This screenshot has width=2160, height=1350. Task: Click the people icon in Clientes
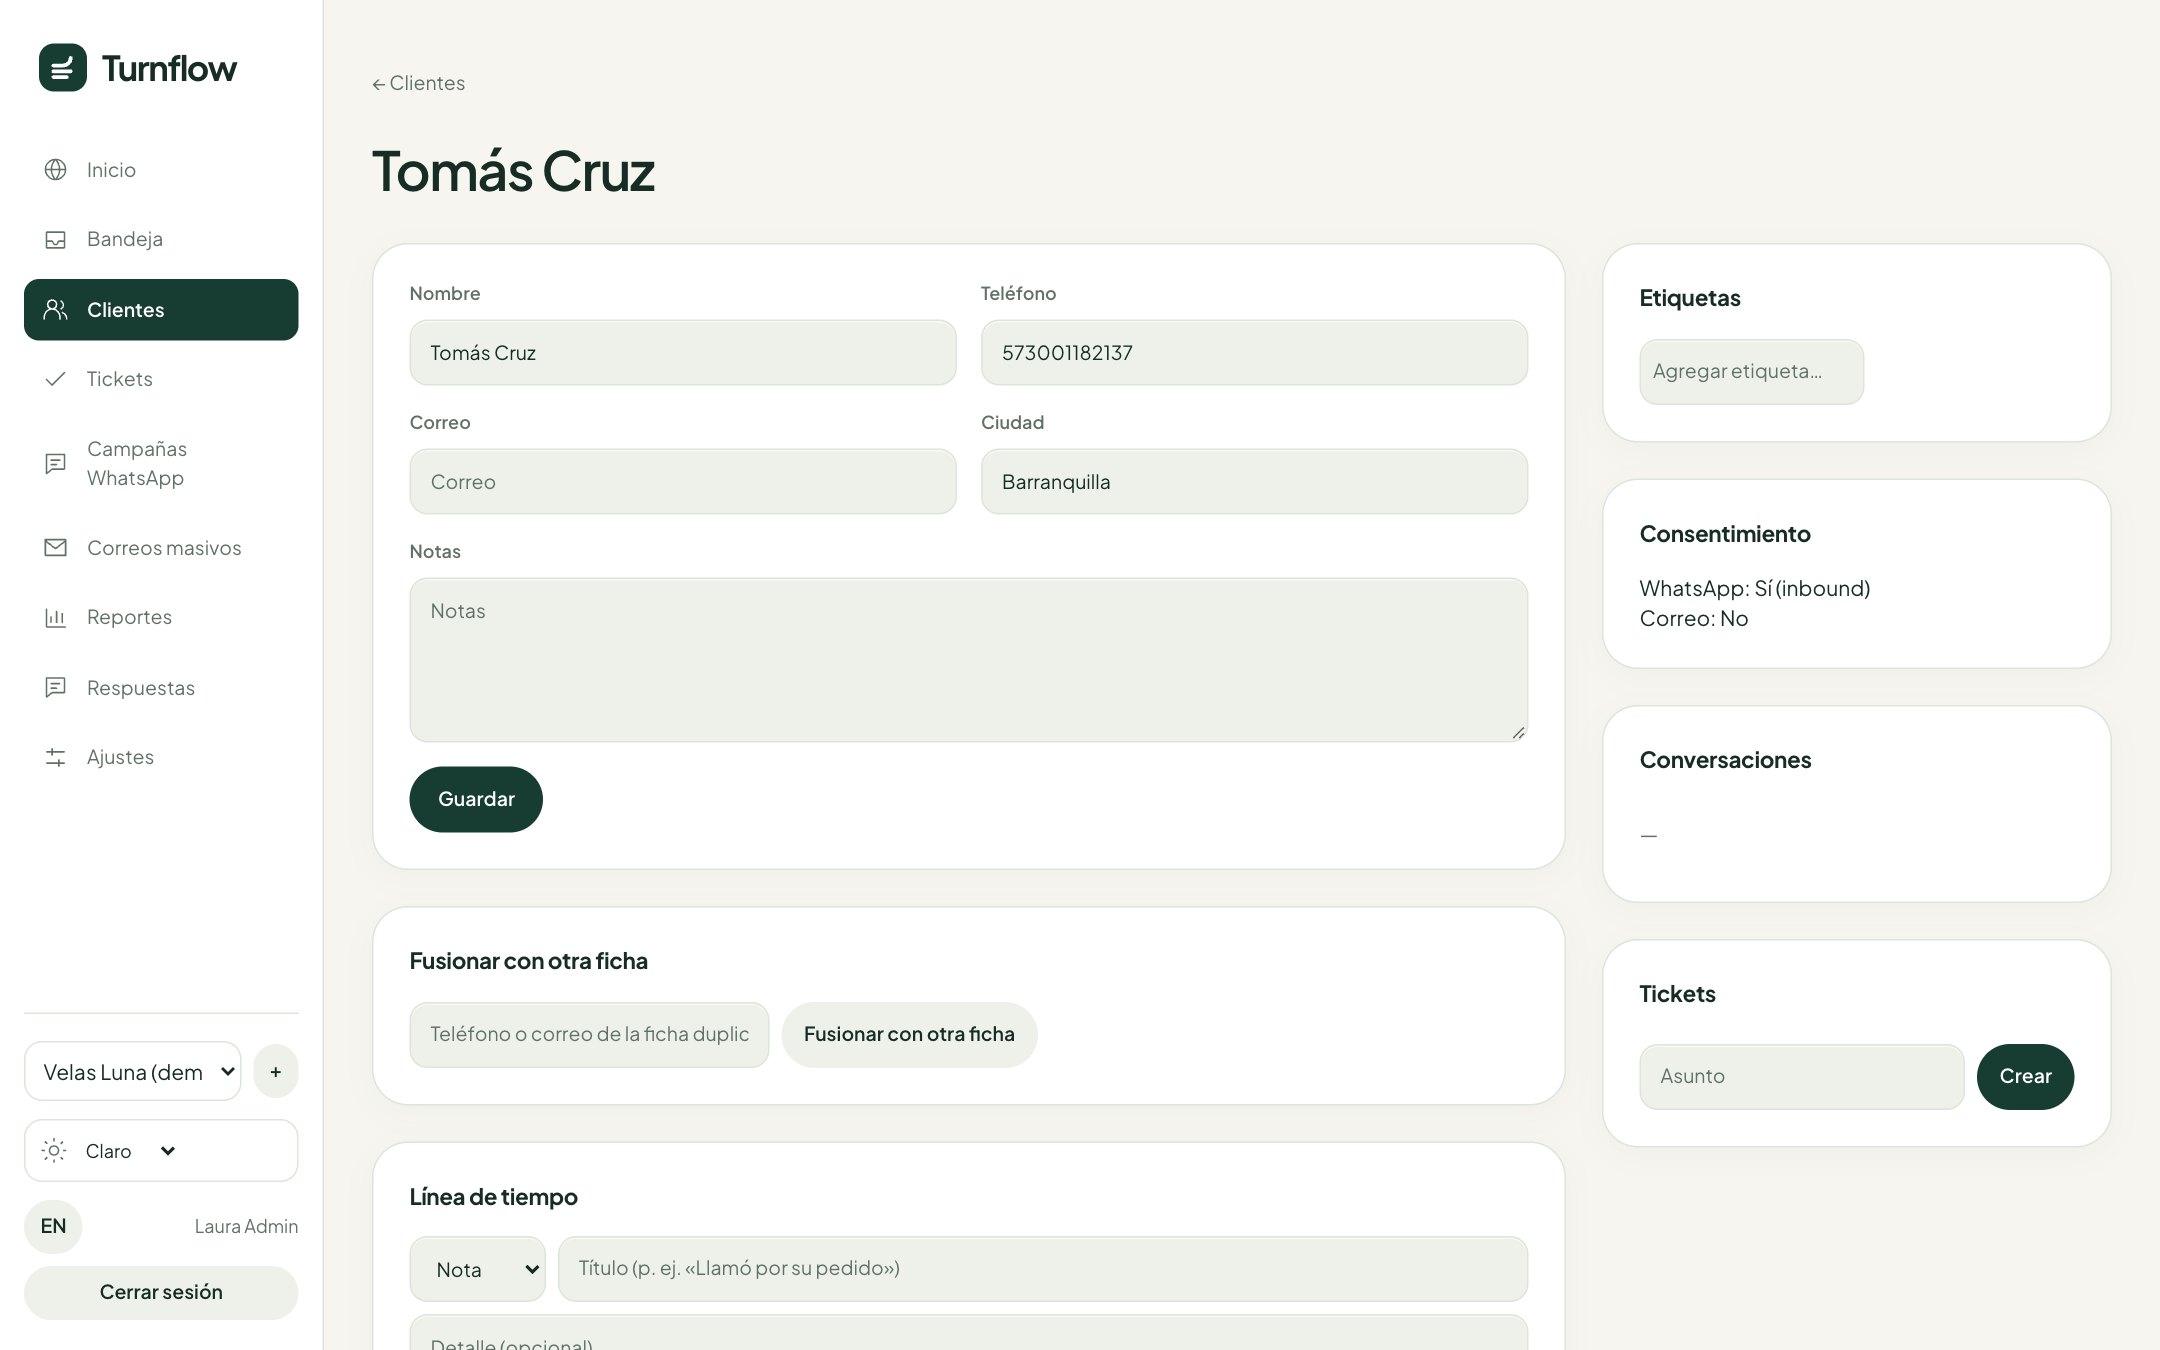pos(56,310)
